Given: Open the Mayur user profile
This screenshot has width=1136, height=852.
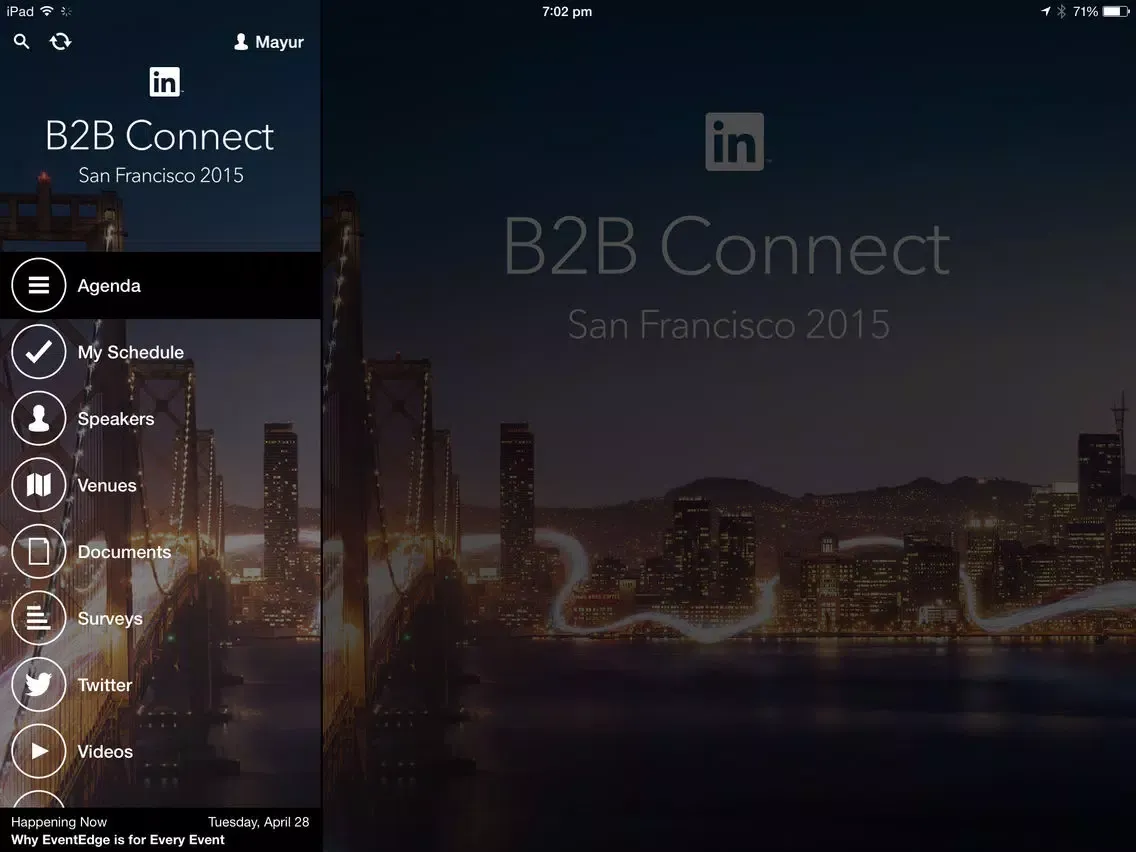Looking at the screenshot, I should click(x=269, y=42).
